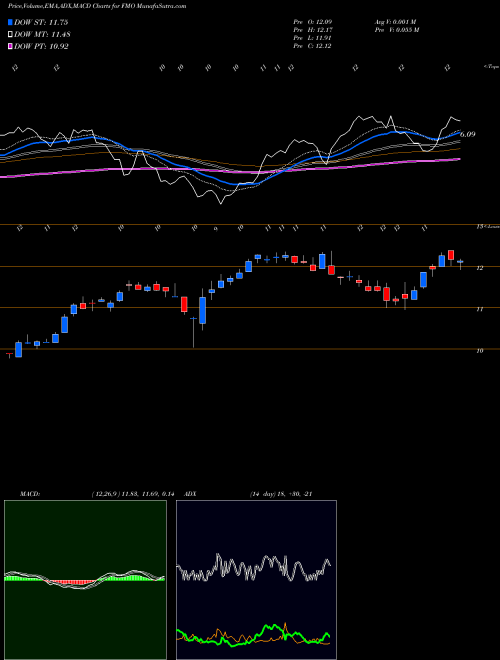Click the 13 price axis label
Screen dimensions: 500x660
[x=479, y=226]
